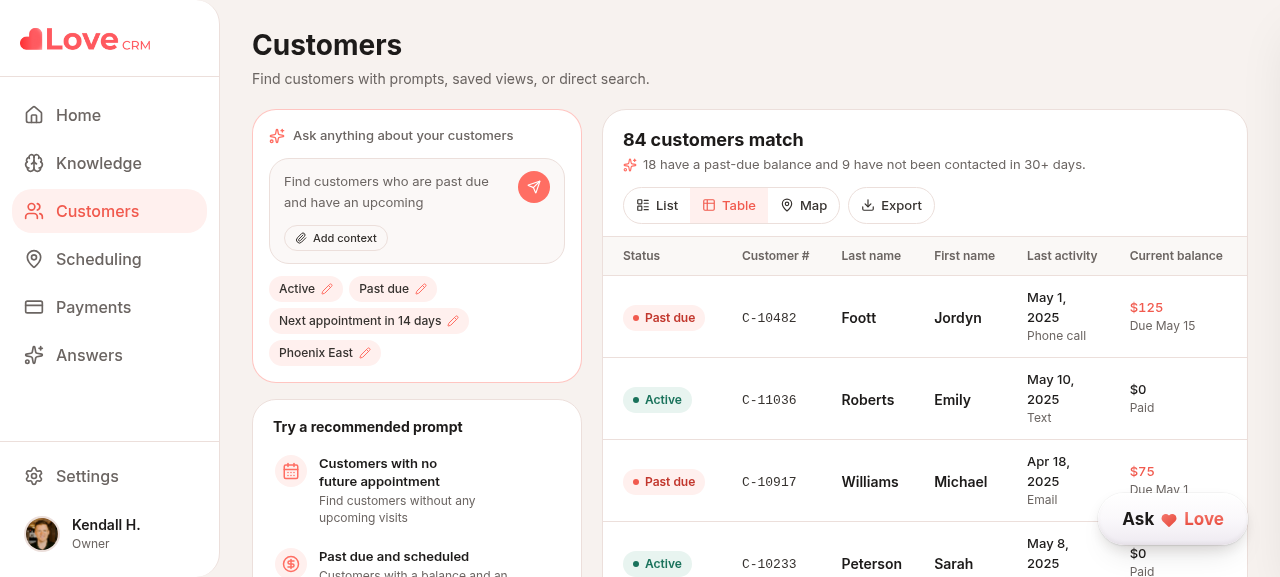Screen dimensions: 1280x577
Task: Edit the Active filter chip pencil
Action: (327, 289)
